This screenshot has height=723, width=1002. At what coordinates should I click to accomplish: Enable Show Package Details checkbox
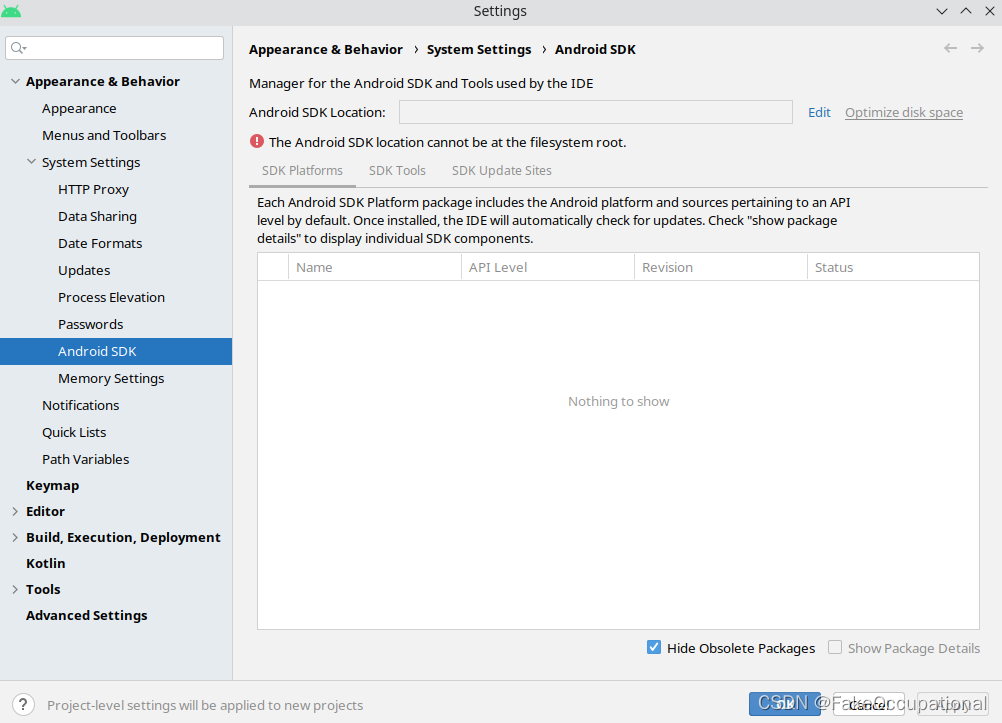(835, 647)
